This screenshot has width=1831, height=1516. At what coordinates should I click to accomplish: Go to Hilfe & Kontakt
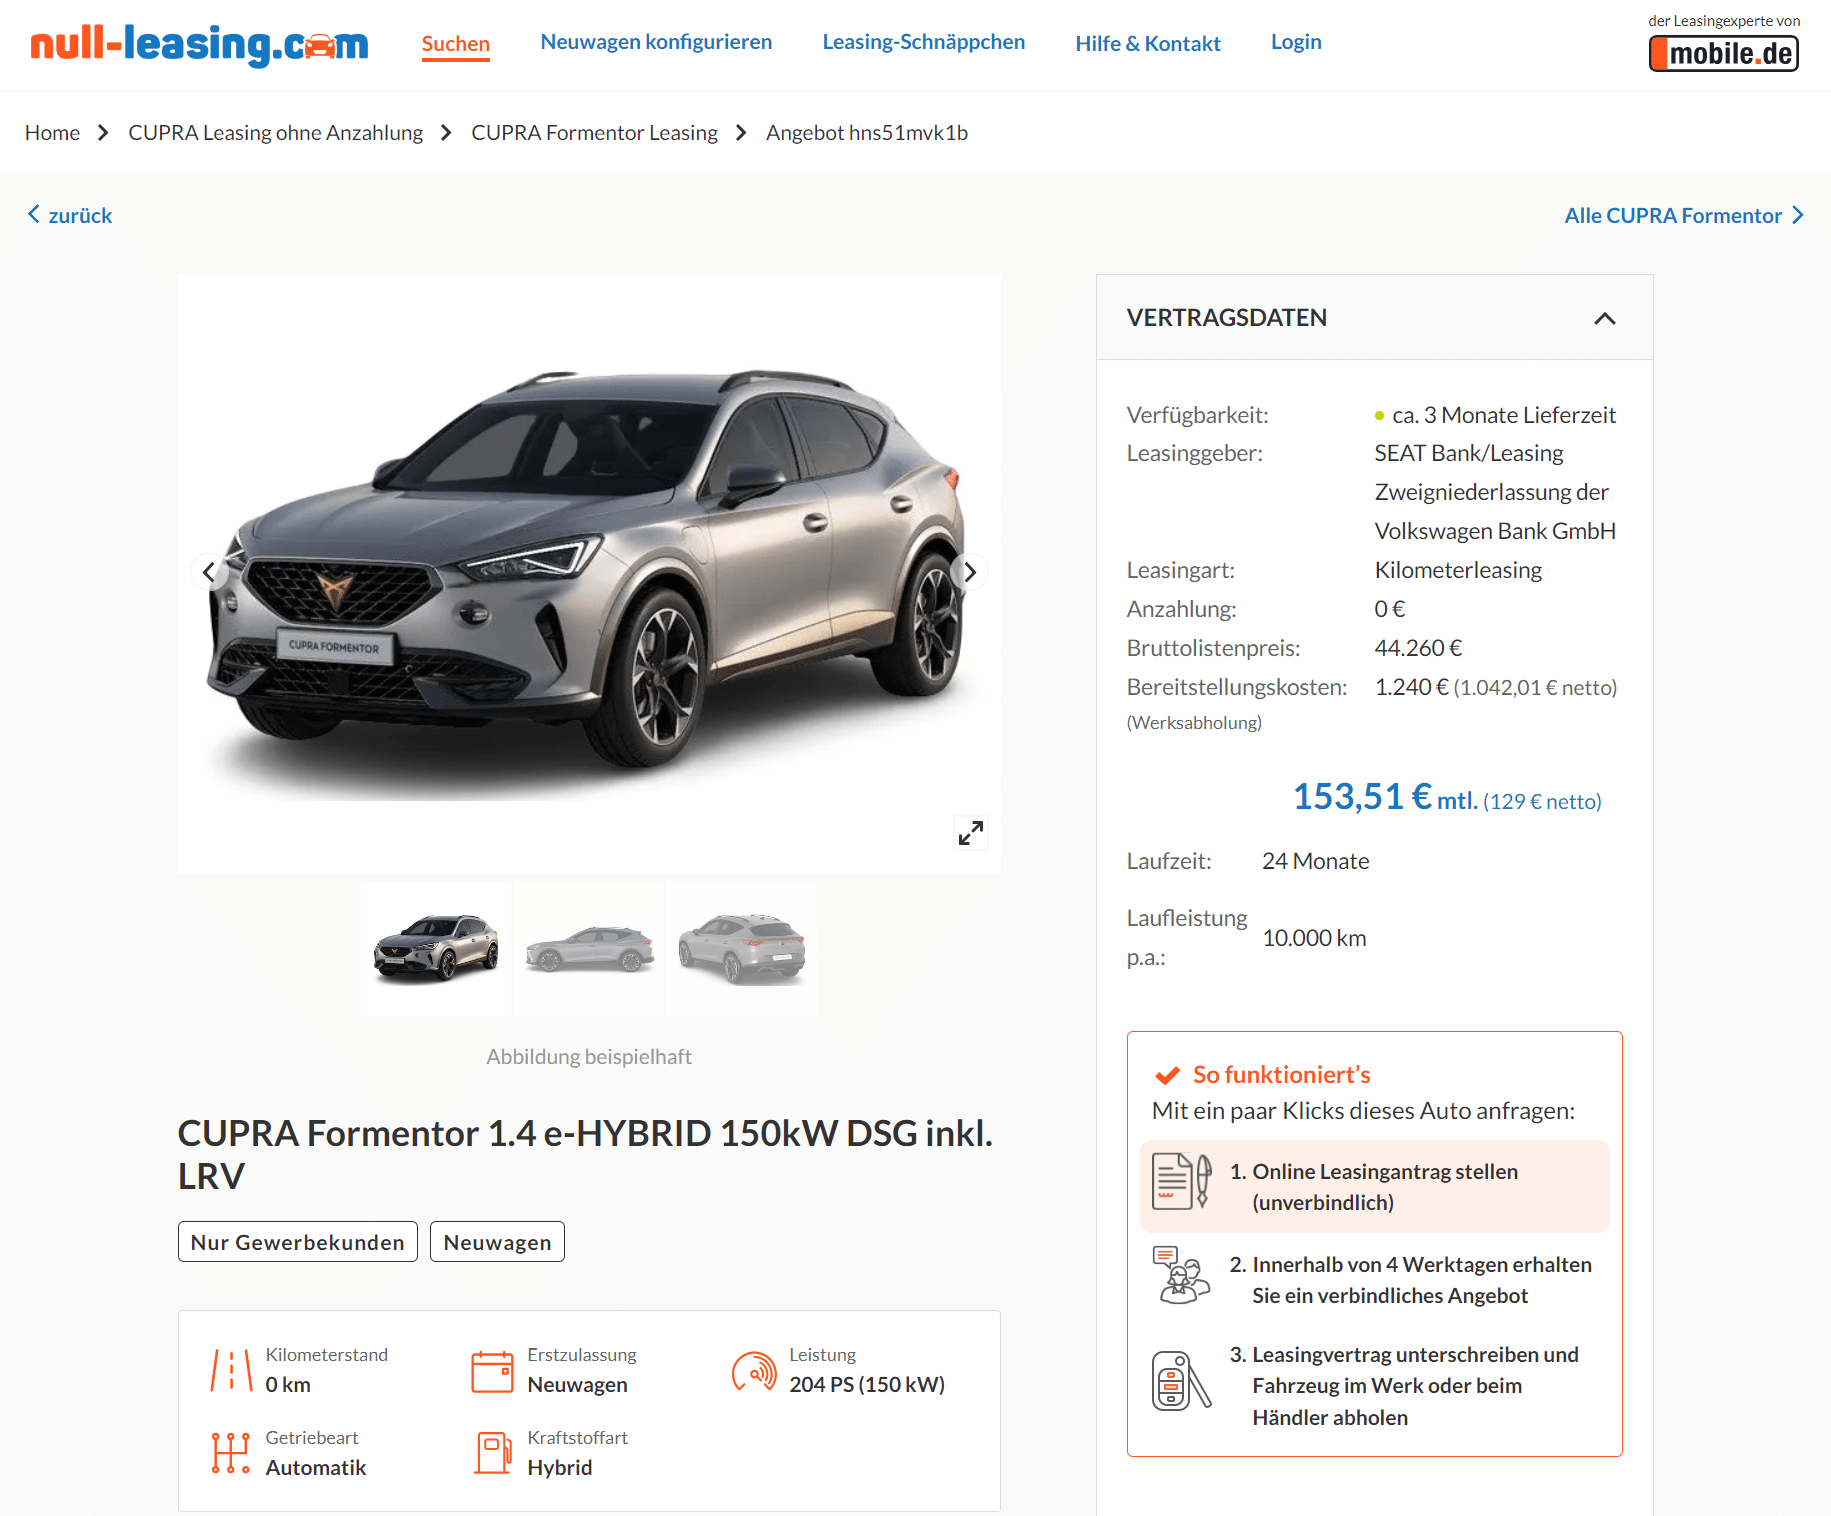tap(1148, 43)
